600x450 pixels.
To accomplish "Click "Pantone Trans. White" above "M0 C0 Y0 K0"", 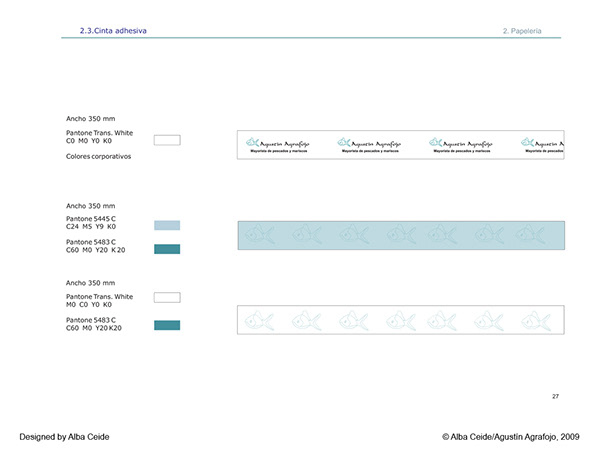I will coord(99,297).
